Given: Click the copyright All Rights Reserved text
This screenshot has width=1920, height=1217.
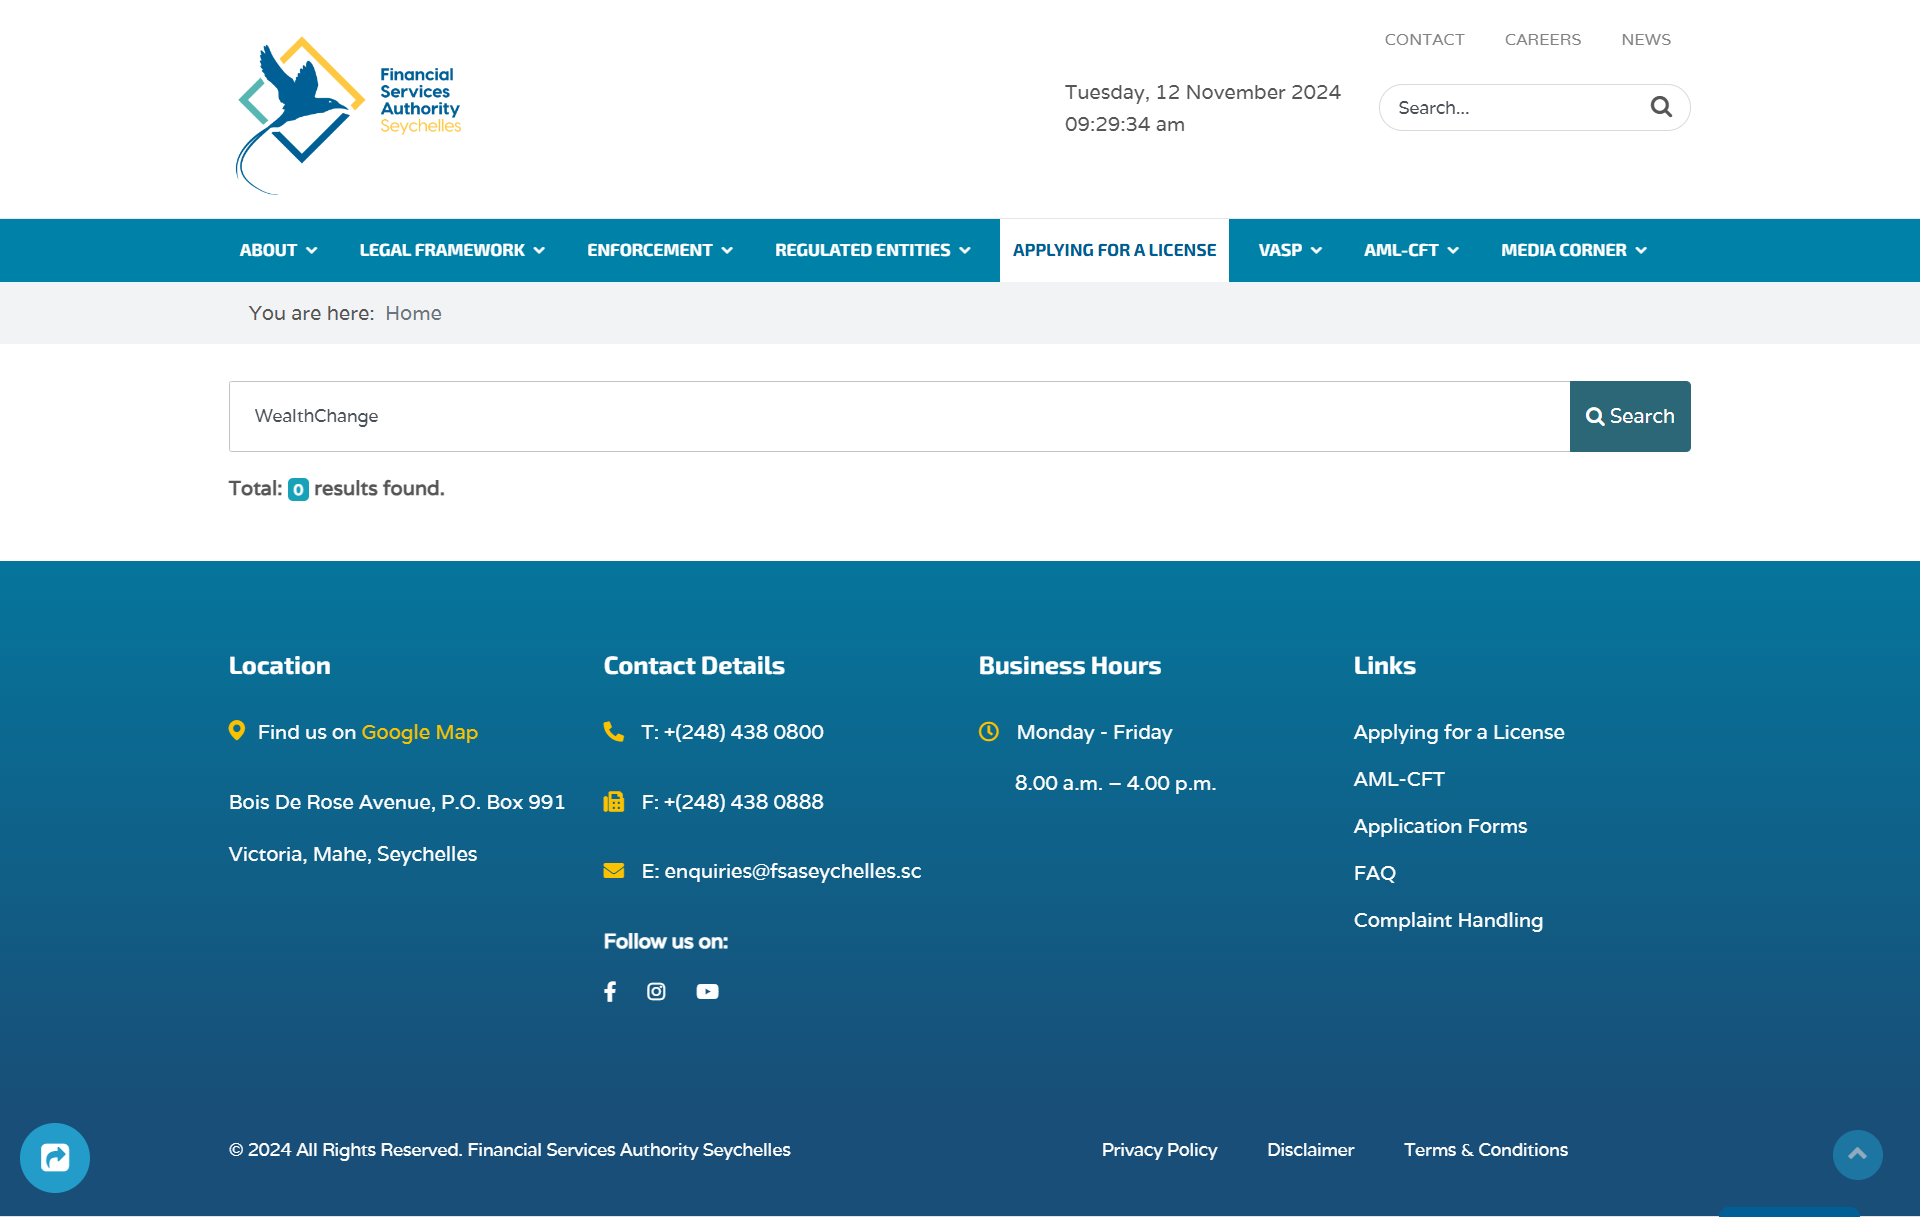Looking at the screenshot, I should click(509, 1150).
